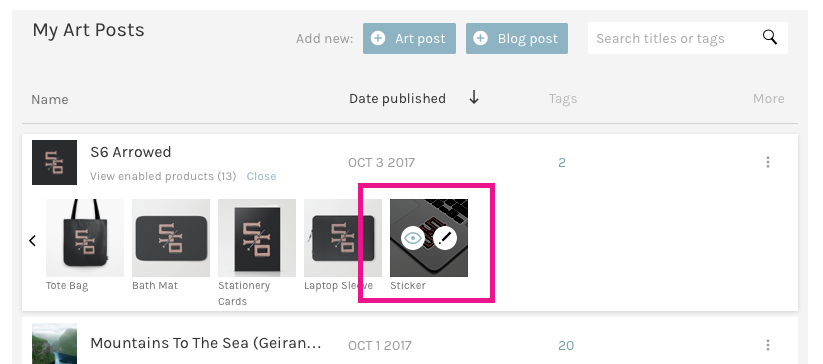Select the Bath Mat product thumbnail
The height and width of the screenshot is (364, 823).
pos(171,238)
